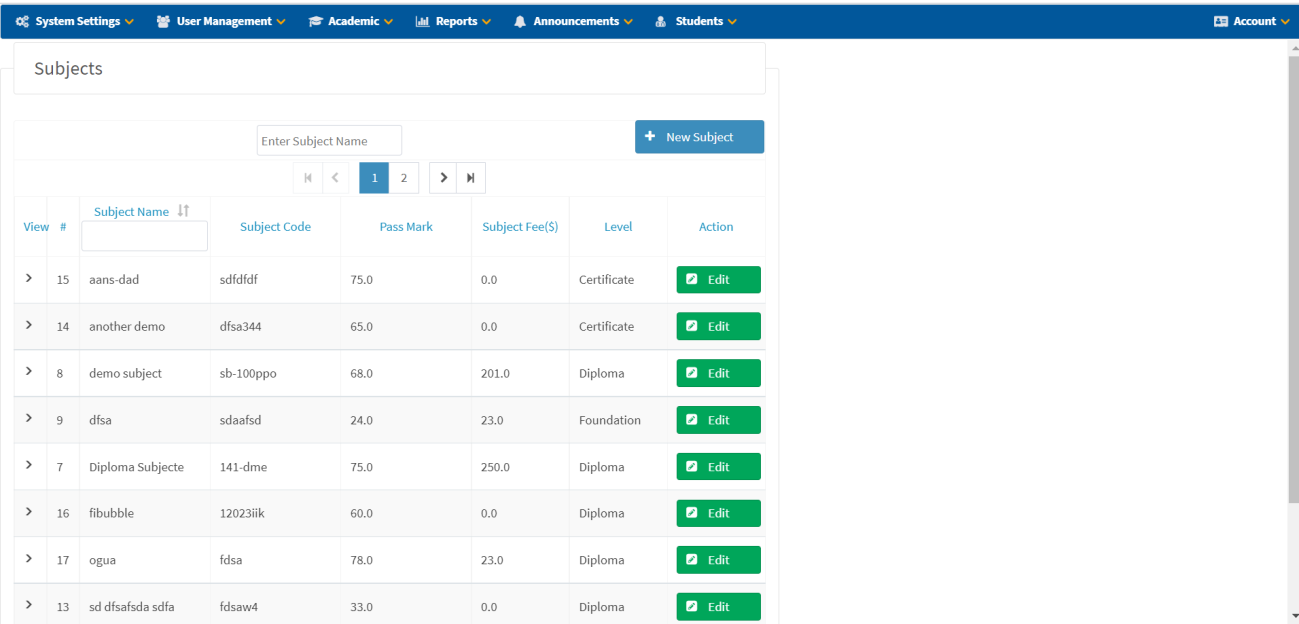The image size is (1299, 624).
Task: Expand the Diploma Subjecte row
Action: tap(29, 465)
